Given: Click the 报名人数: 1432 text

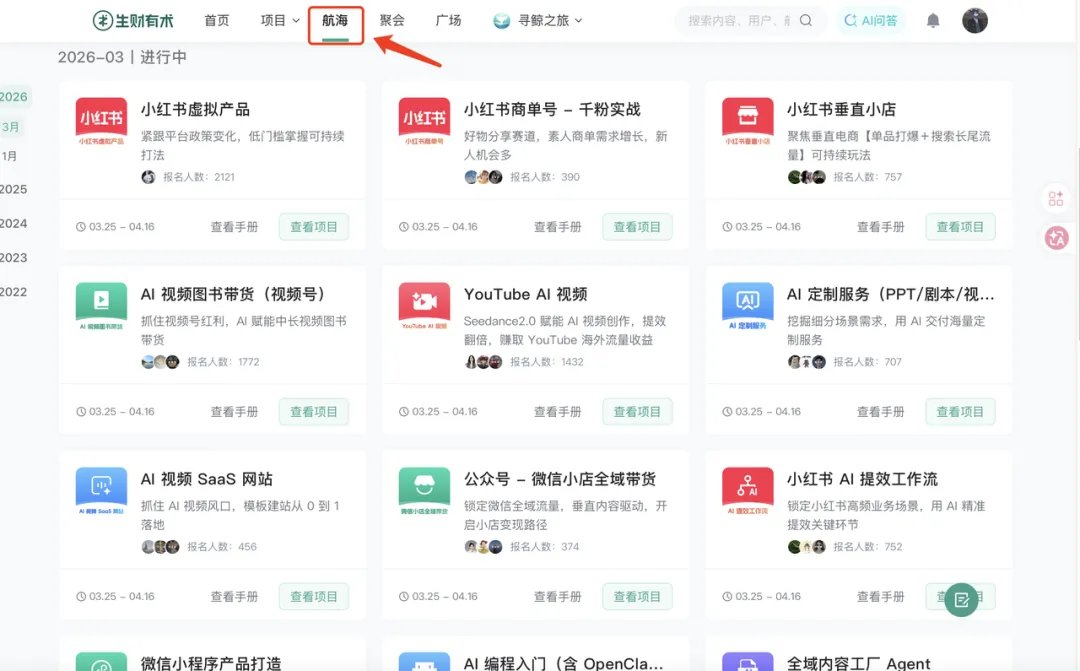Looking at the screenshot, I should pyautogui.click(x=546, y=362).
